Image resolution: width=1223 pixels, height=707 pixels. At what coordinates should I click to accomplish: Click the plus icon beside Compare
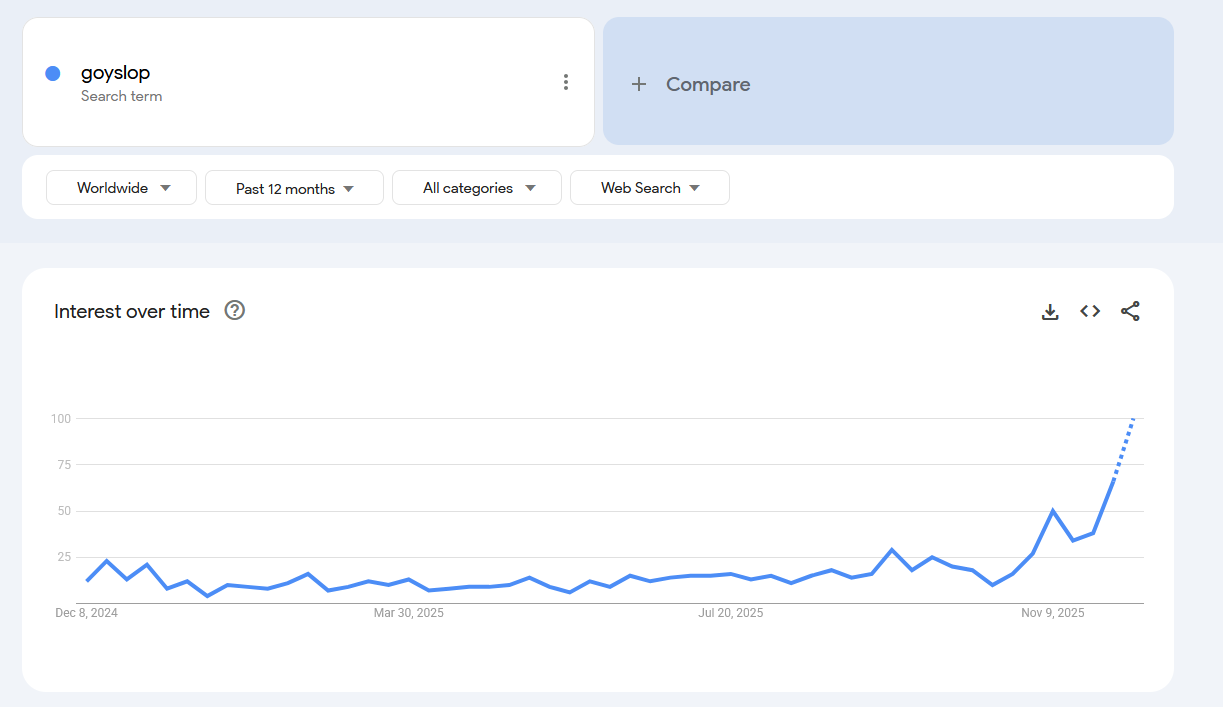pyautogui.click(x=639, y=84)
